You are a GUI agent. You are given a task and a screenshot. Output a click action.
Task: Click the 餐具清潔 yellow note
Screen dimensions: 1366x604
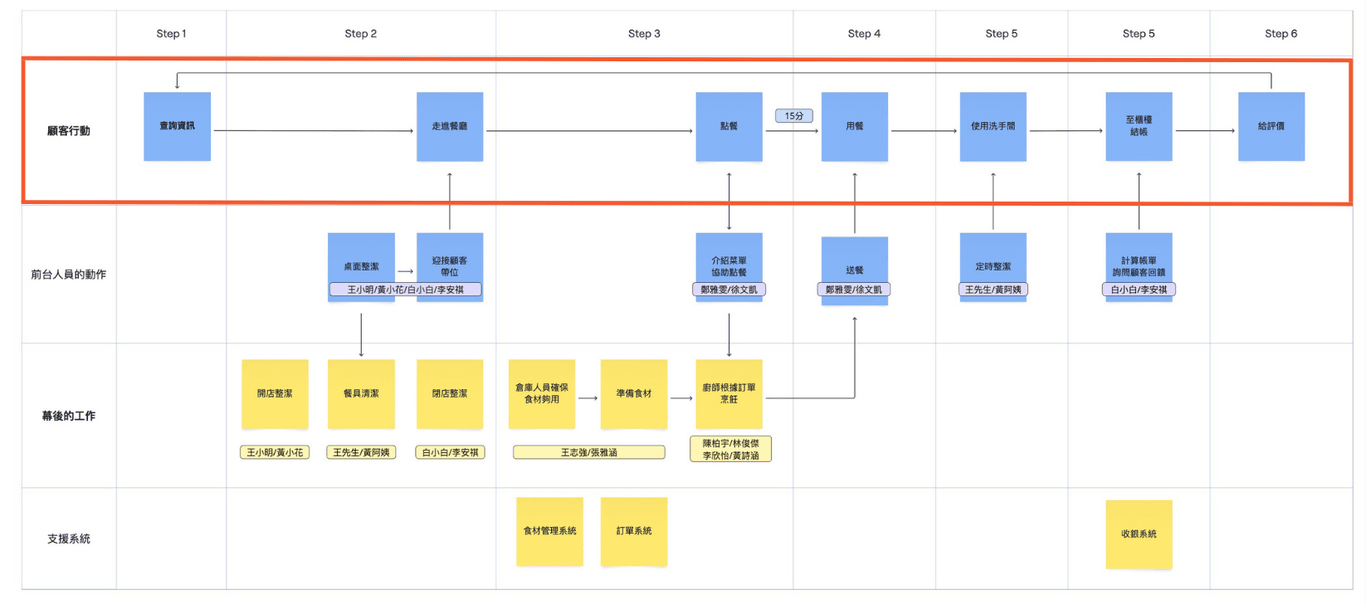tap(361, 394)
